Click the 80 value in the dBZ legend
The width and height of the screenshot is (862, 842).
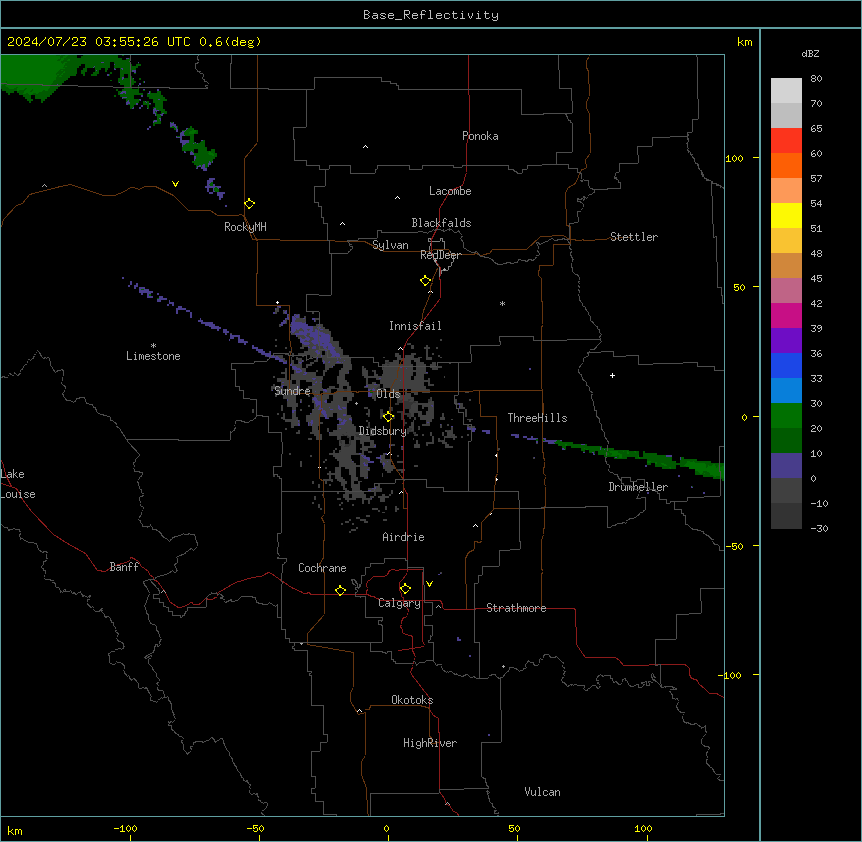816,79
